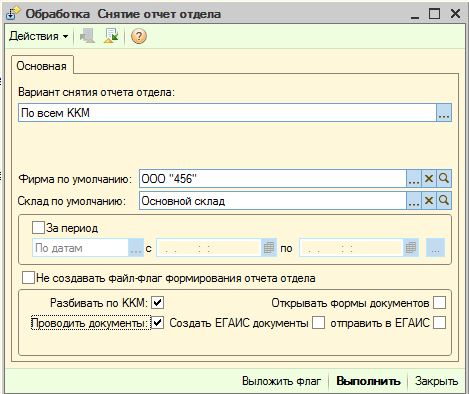Open the Действия dropdown menu
469x394 pixels.
pos(39,36)
